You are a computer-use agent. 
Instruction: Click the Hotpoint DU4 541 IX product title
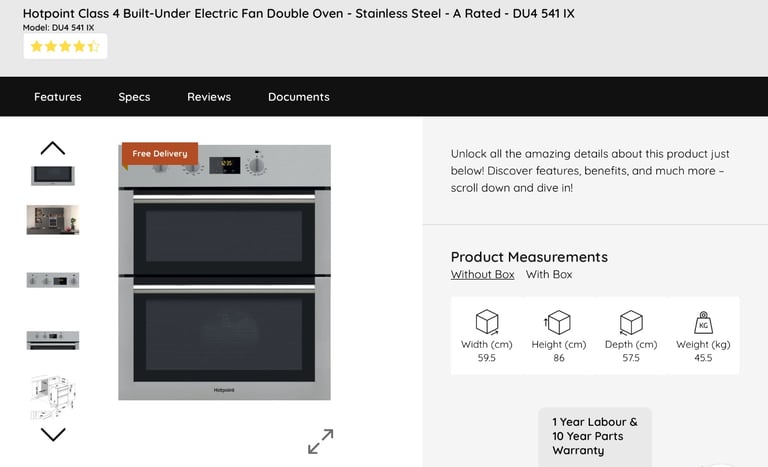(298, 13)
